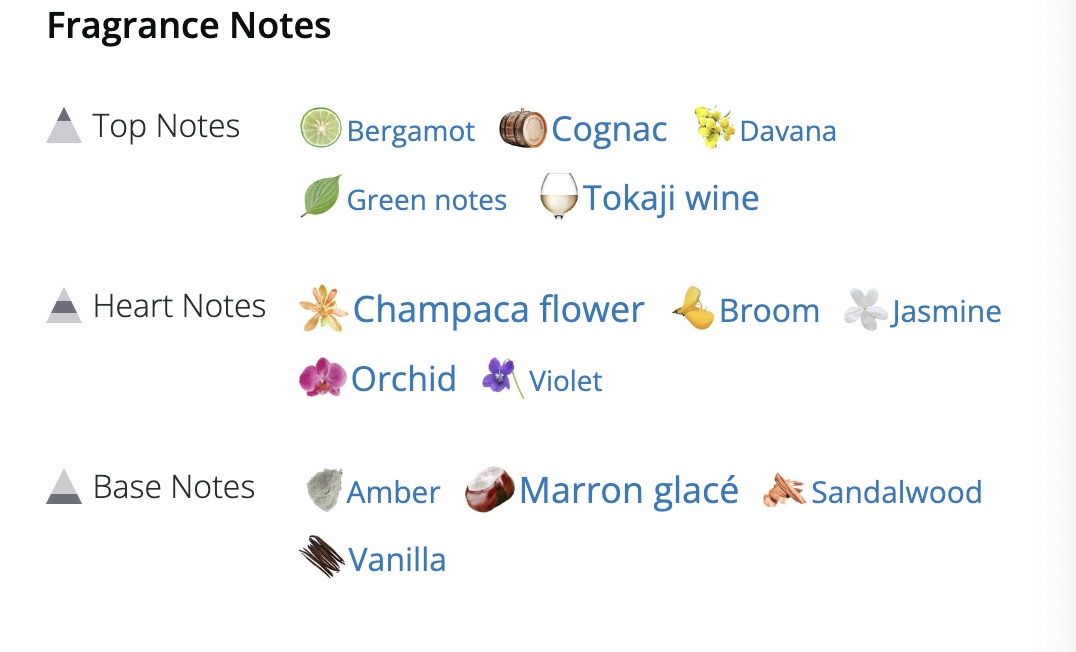Open the Sandalwood note link
This screenshot has width=1076, height=652.
[x=897, y=492]
